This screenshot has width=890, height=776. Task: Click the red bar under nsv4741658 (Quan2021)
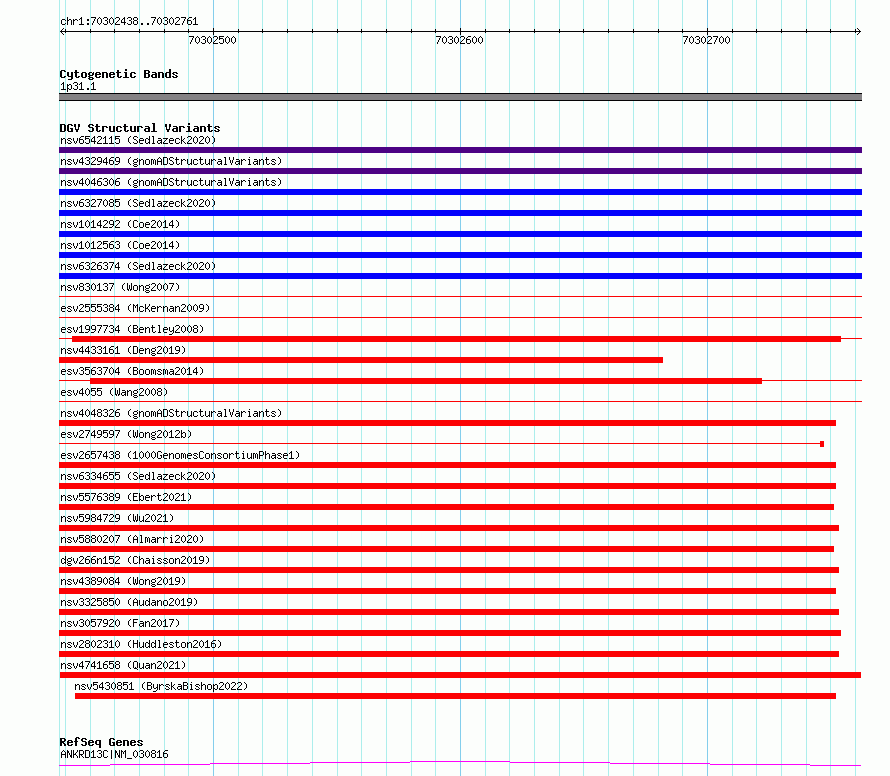(460, 675)
